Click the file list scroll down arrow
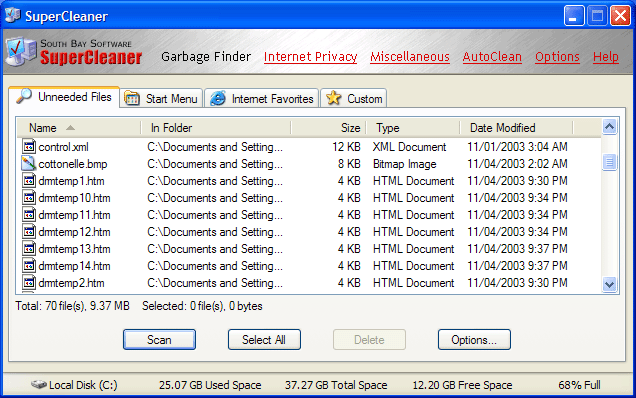Image resolution: width=636 pixels, height=398 pixels. tap(609, 284)
